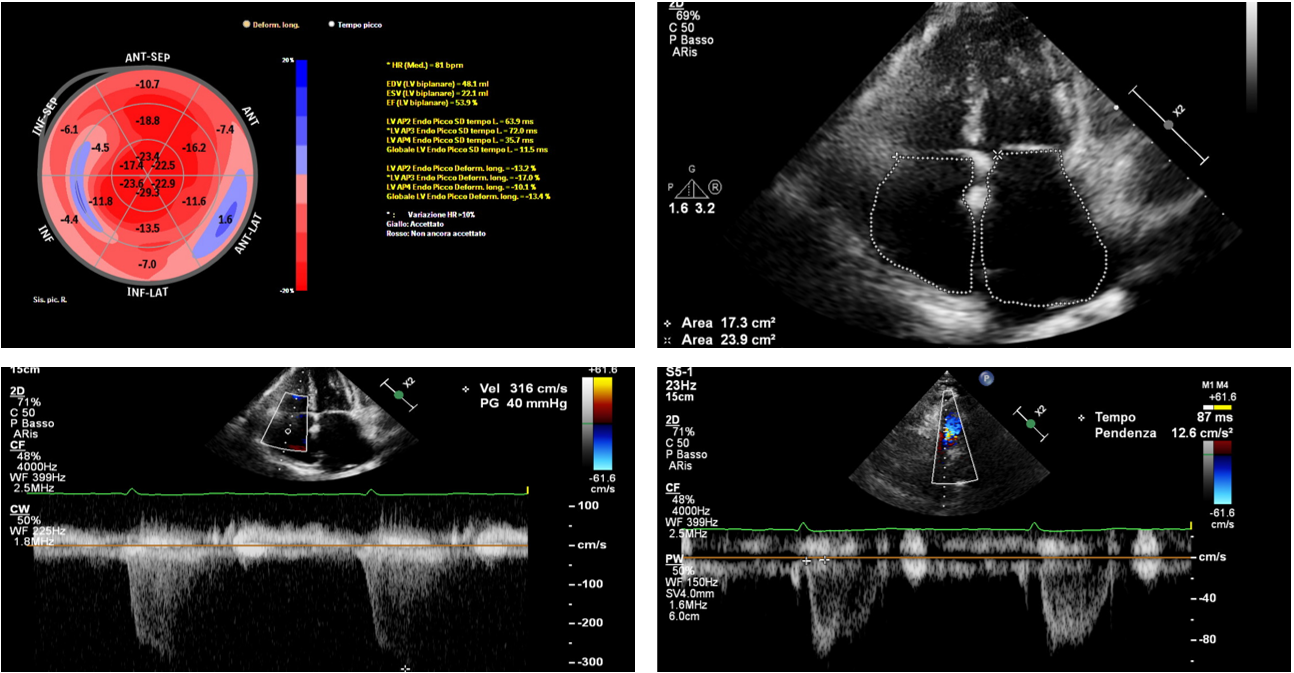This screenshot has width=1294, height=673.
Task: Click the EF (LV biplanare) = 53.9 % line
Action: pos(434,102)
